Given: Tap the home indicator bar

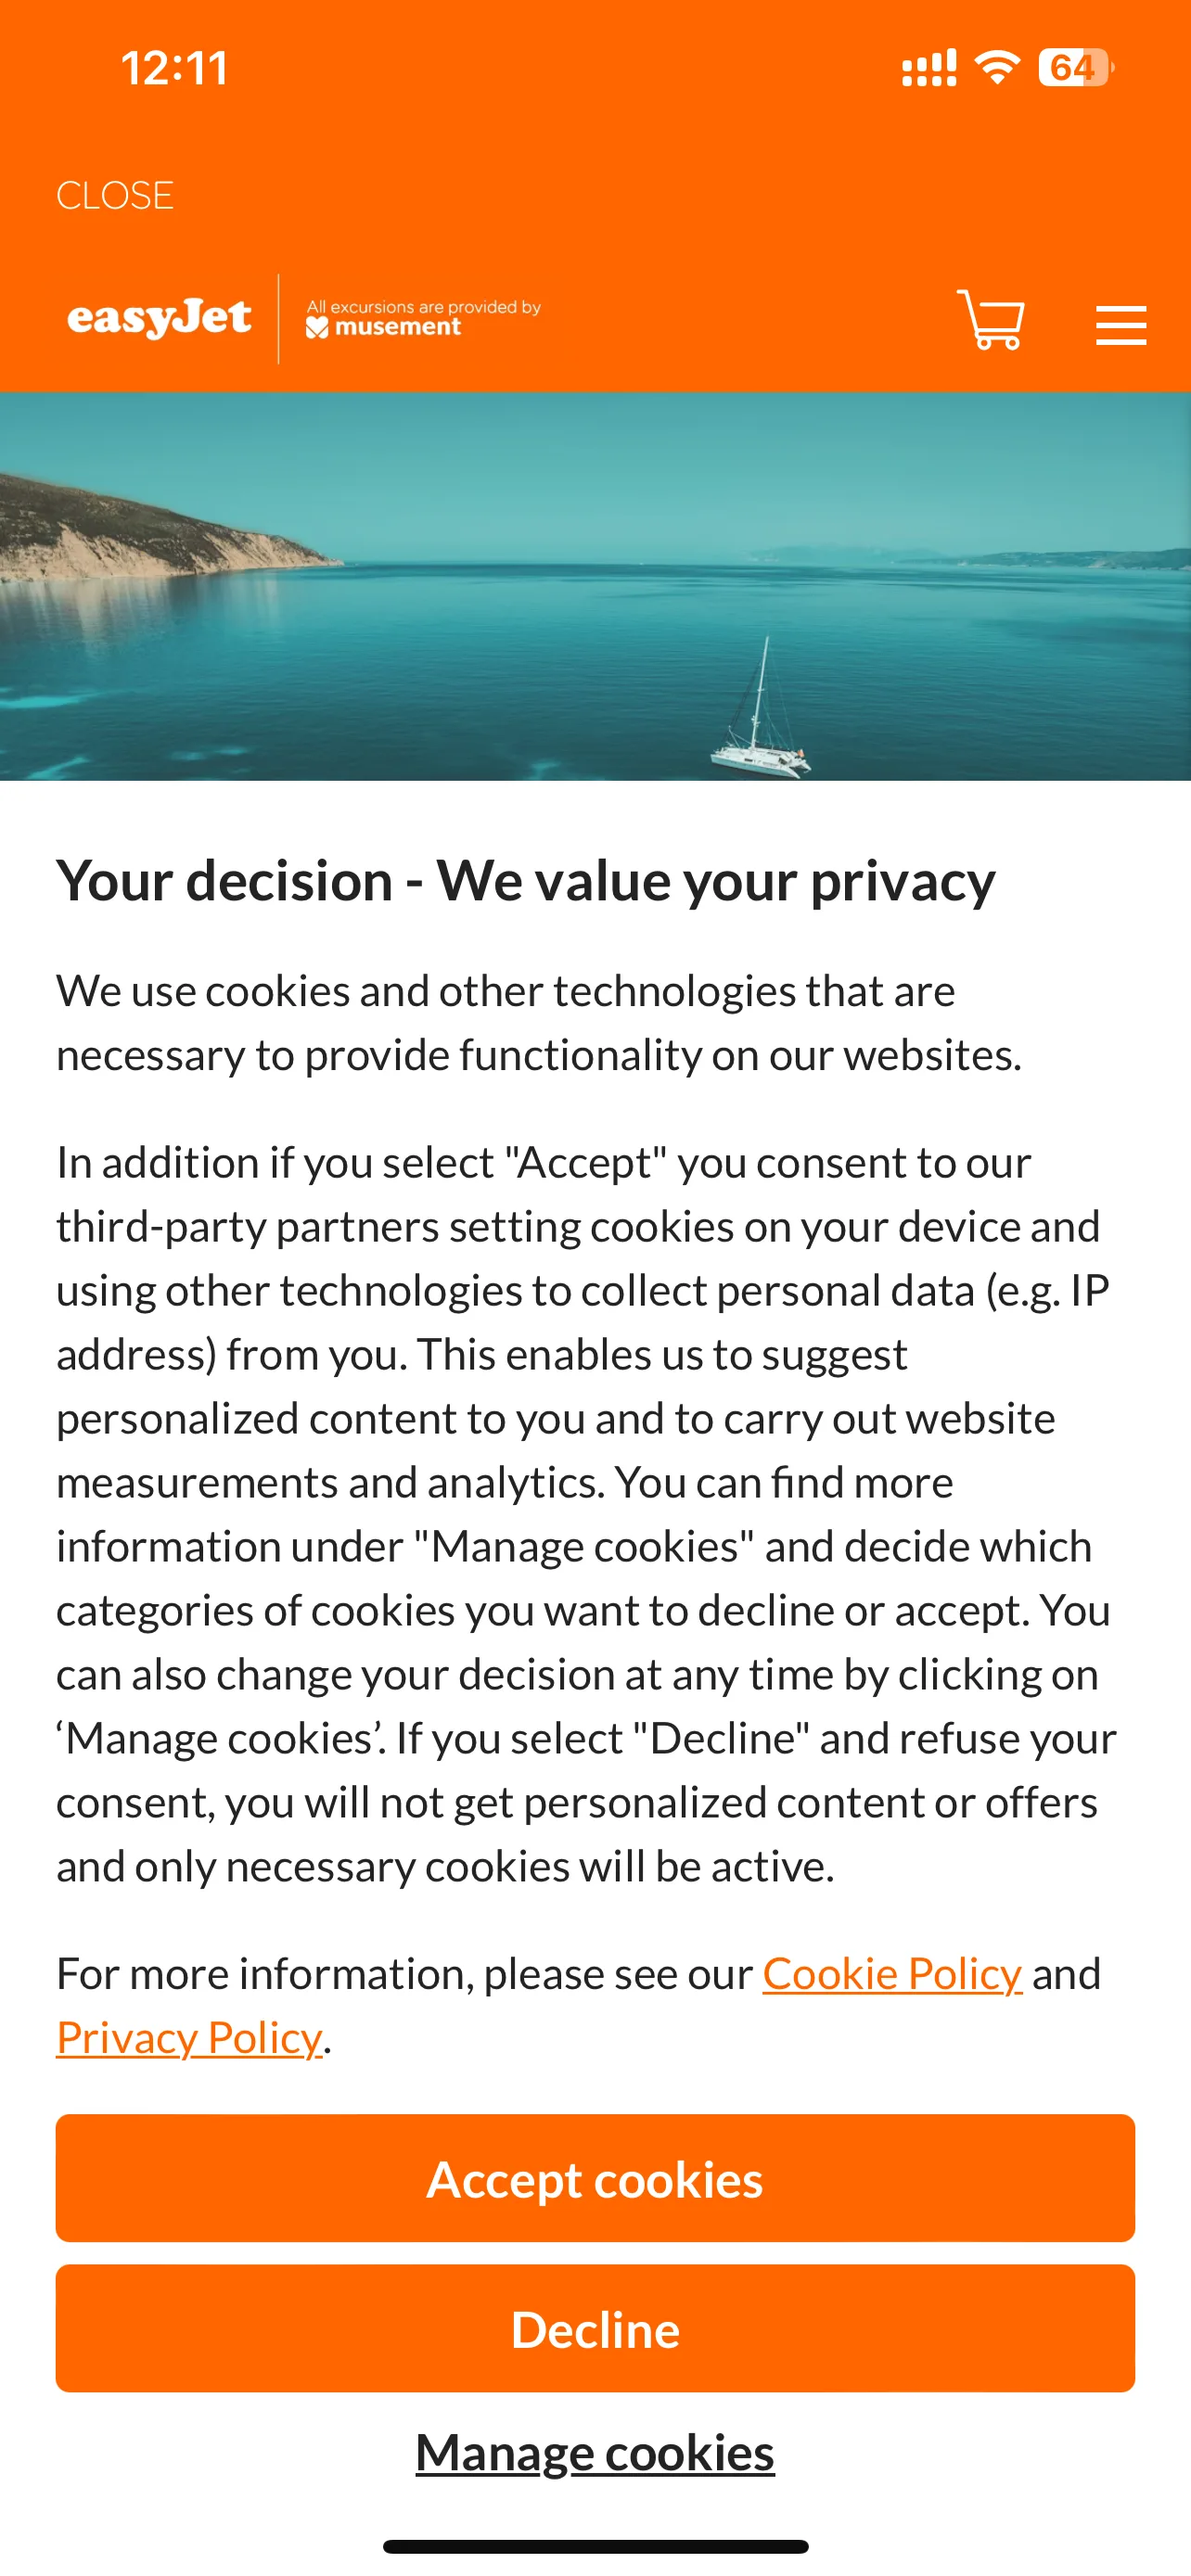Looking at the screenshot, I should pyautogui.click(x=595, y=2546).
